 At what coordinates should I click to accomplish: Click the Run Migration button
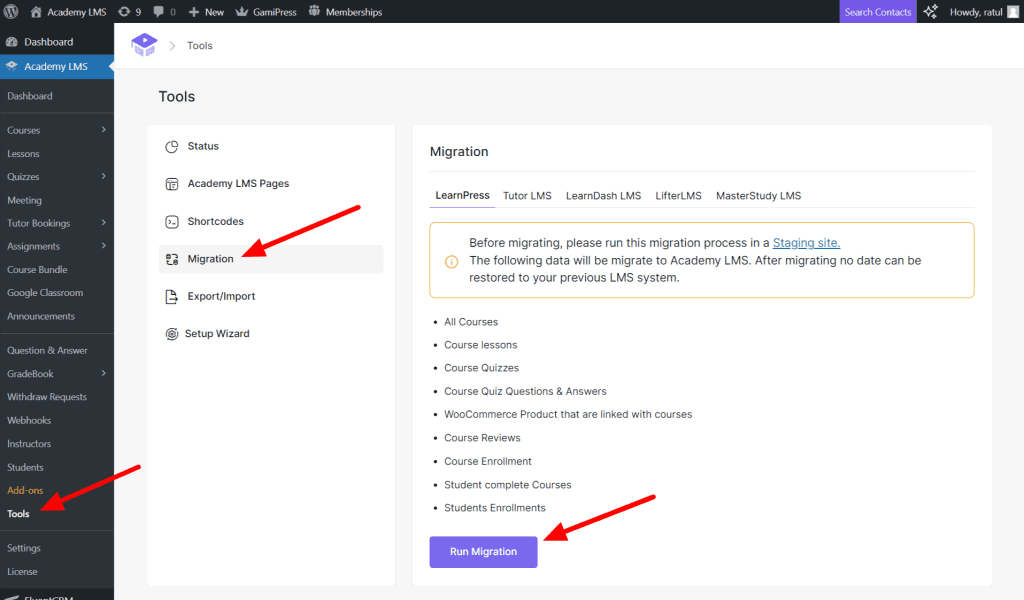(483, 551)
